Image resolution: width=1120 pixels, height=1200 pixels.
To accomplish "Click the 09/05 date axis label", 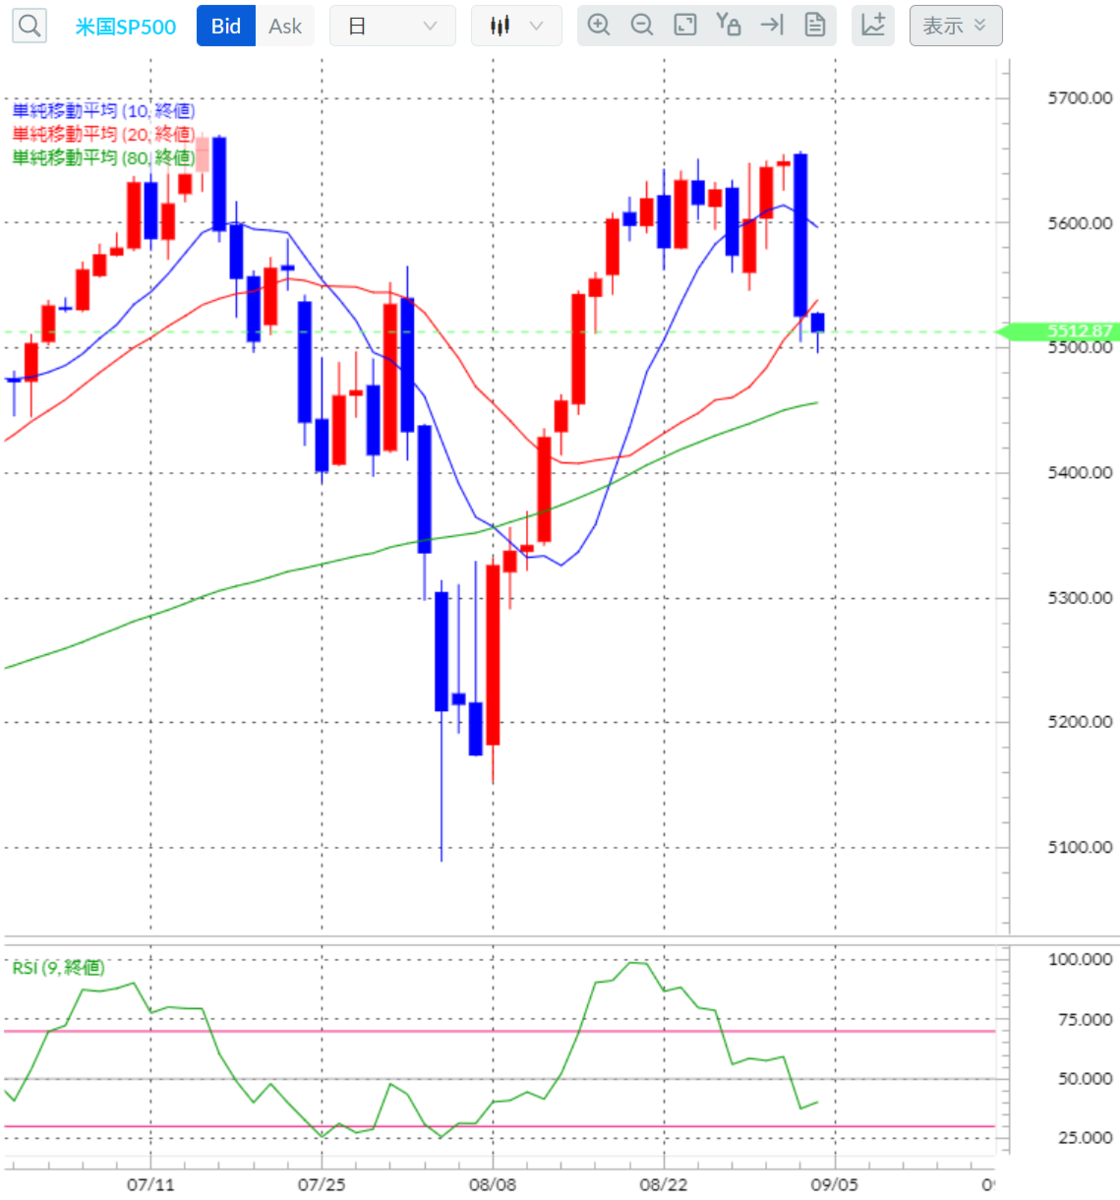I will click(x=834, y=1185).
